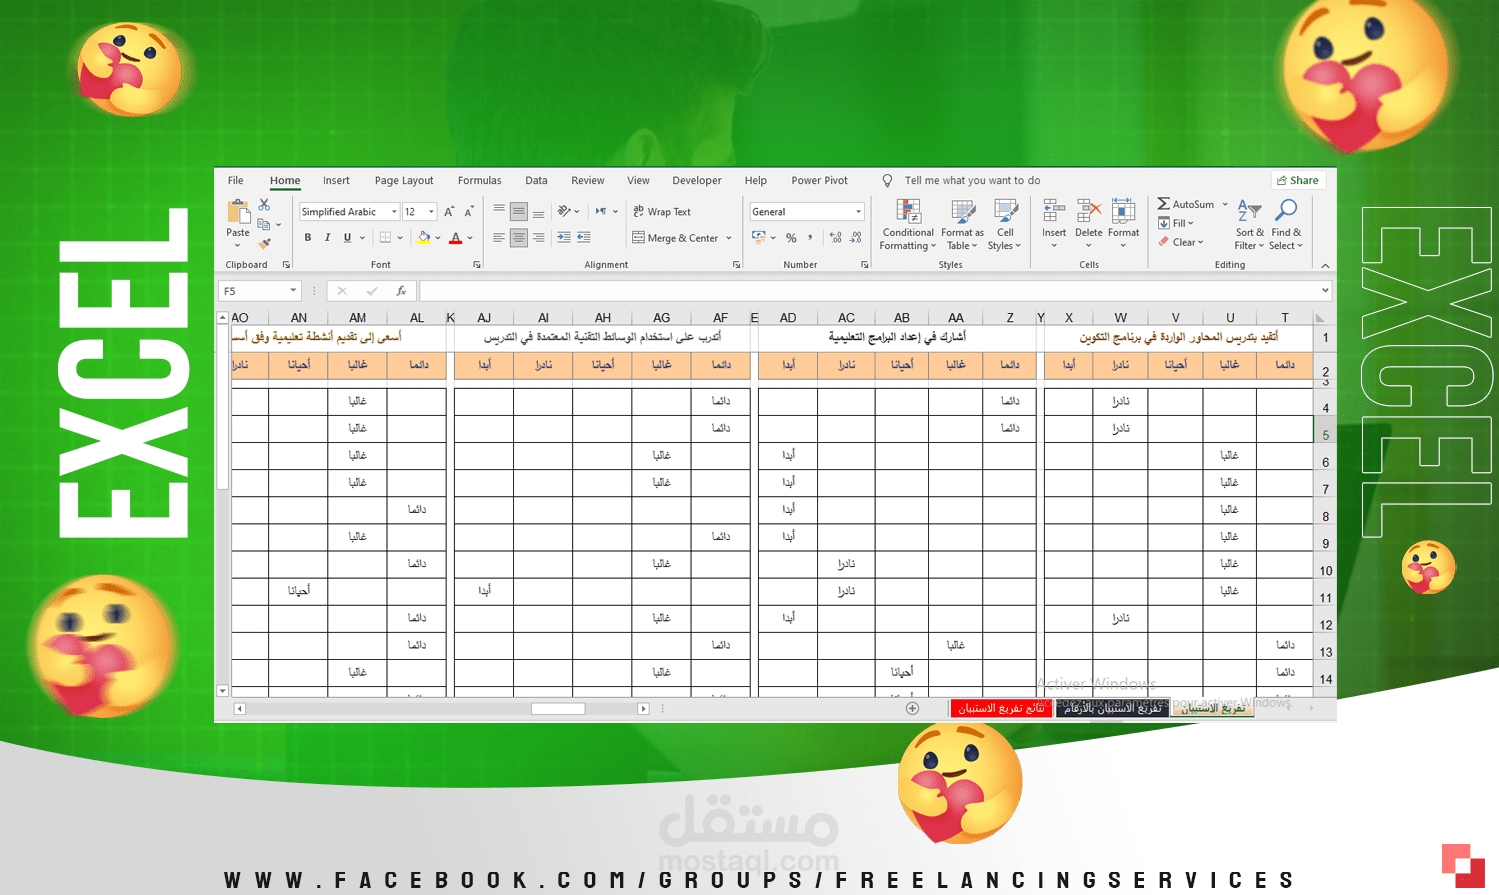Click the Insert Function fx icon
This screenshot has width=1499, height=895.
tap(400, 291)
